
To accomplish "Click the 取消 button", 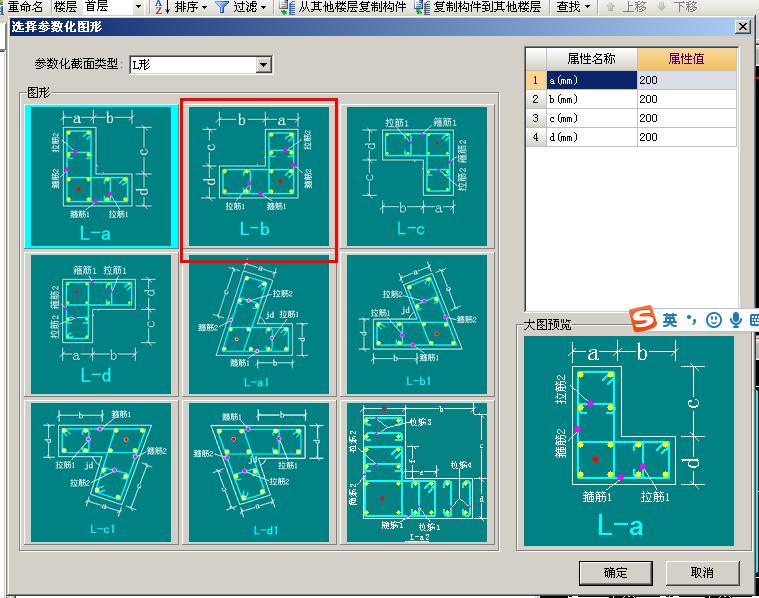I will (x=702, y=573).
